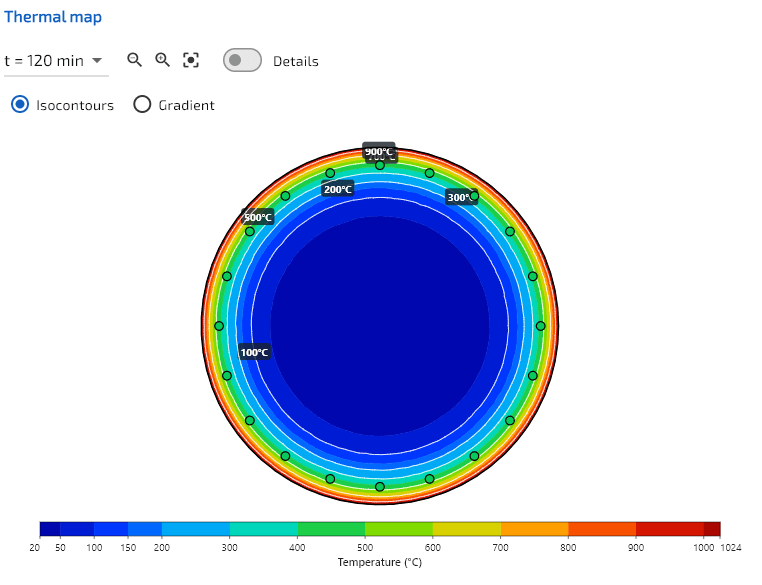Open the t = 120 min dropdown
Viewport: 762px width, 585px height.
[x=56, y=61]
